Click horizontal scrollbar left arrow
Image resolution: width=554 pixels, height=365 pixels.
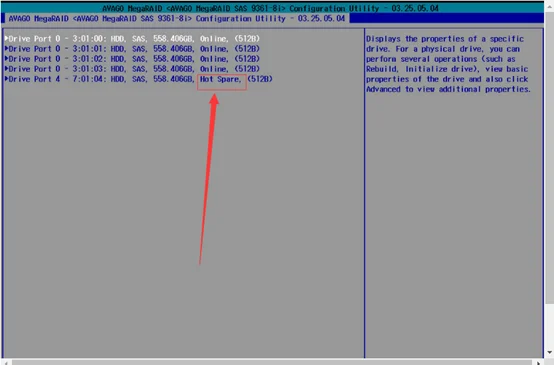click(x=6, y=363)
